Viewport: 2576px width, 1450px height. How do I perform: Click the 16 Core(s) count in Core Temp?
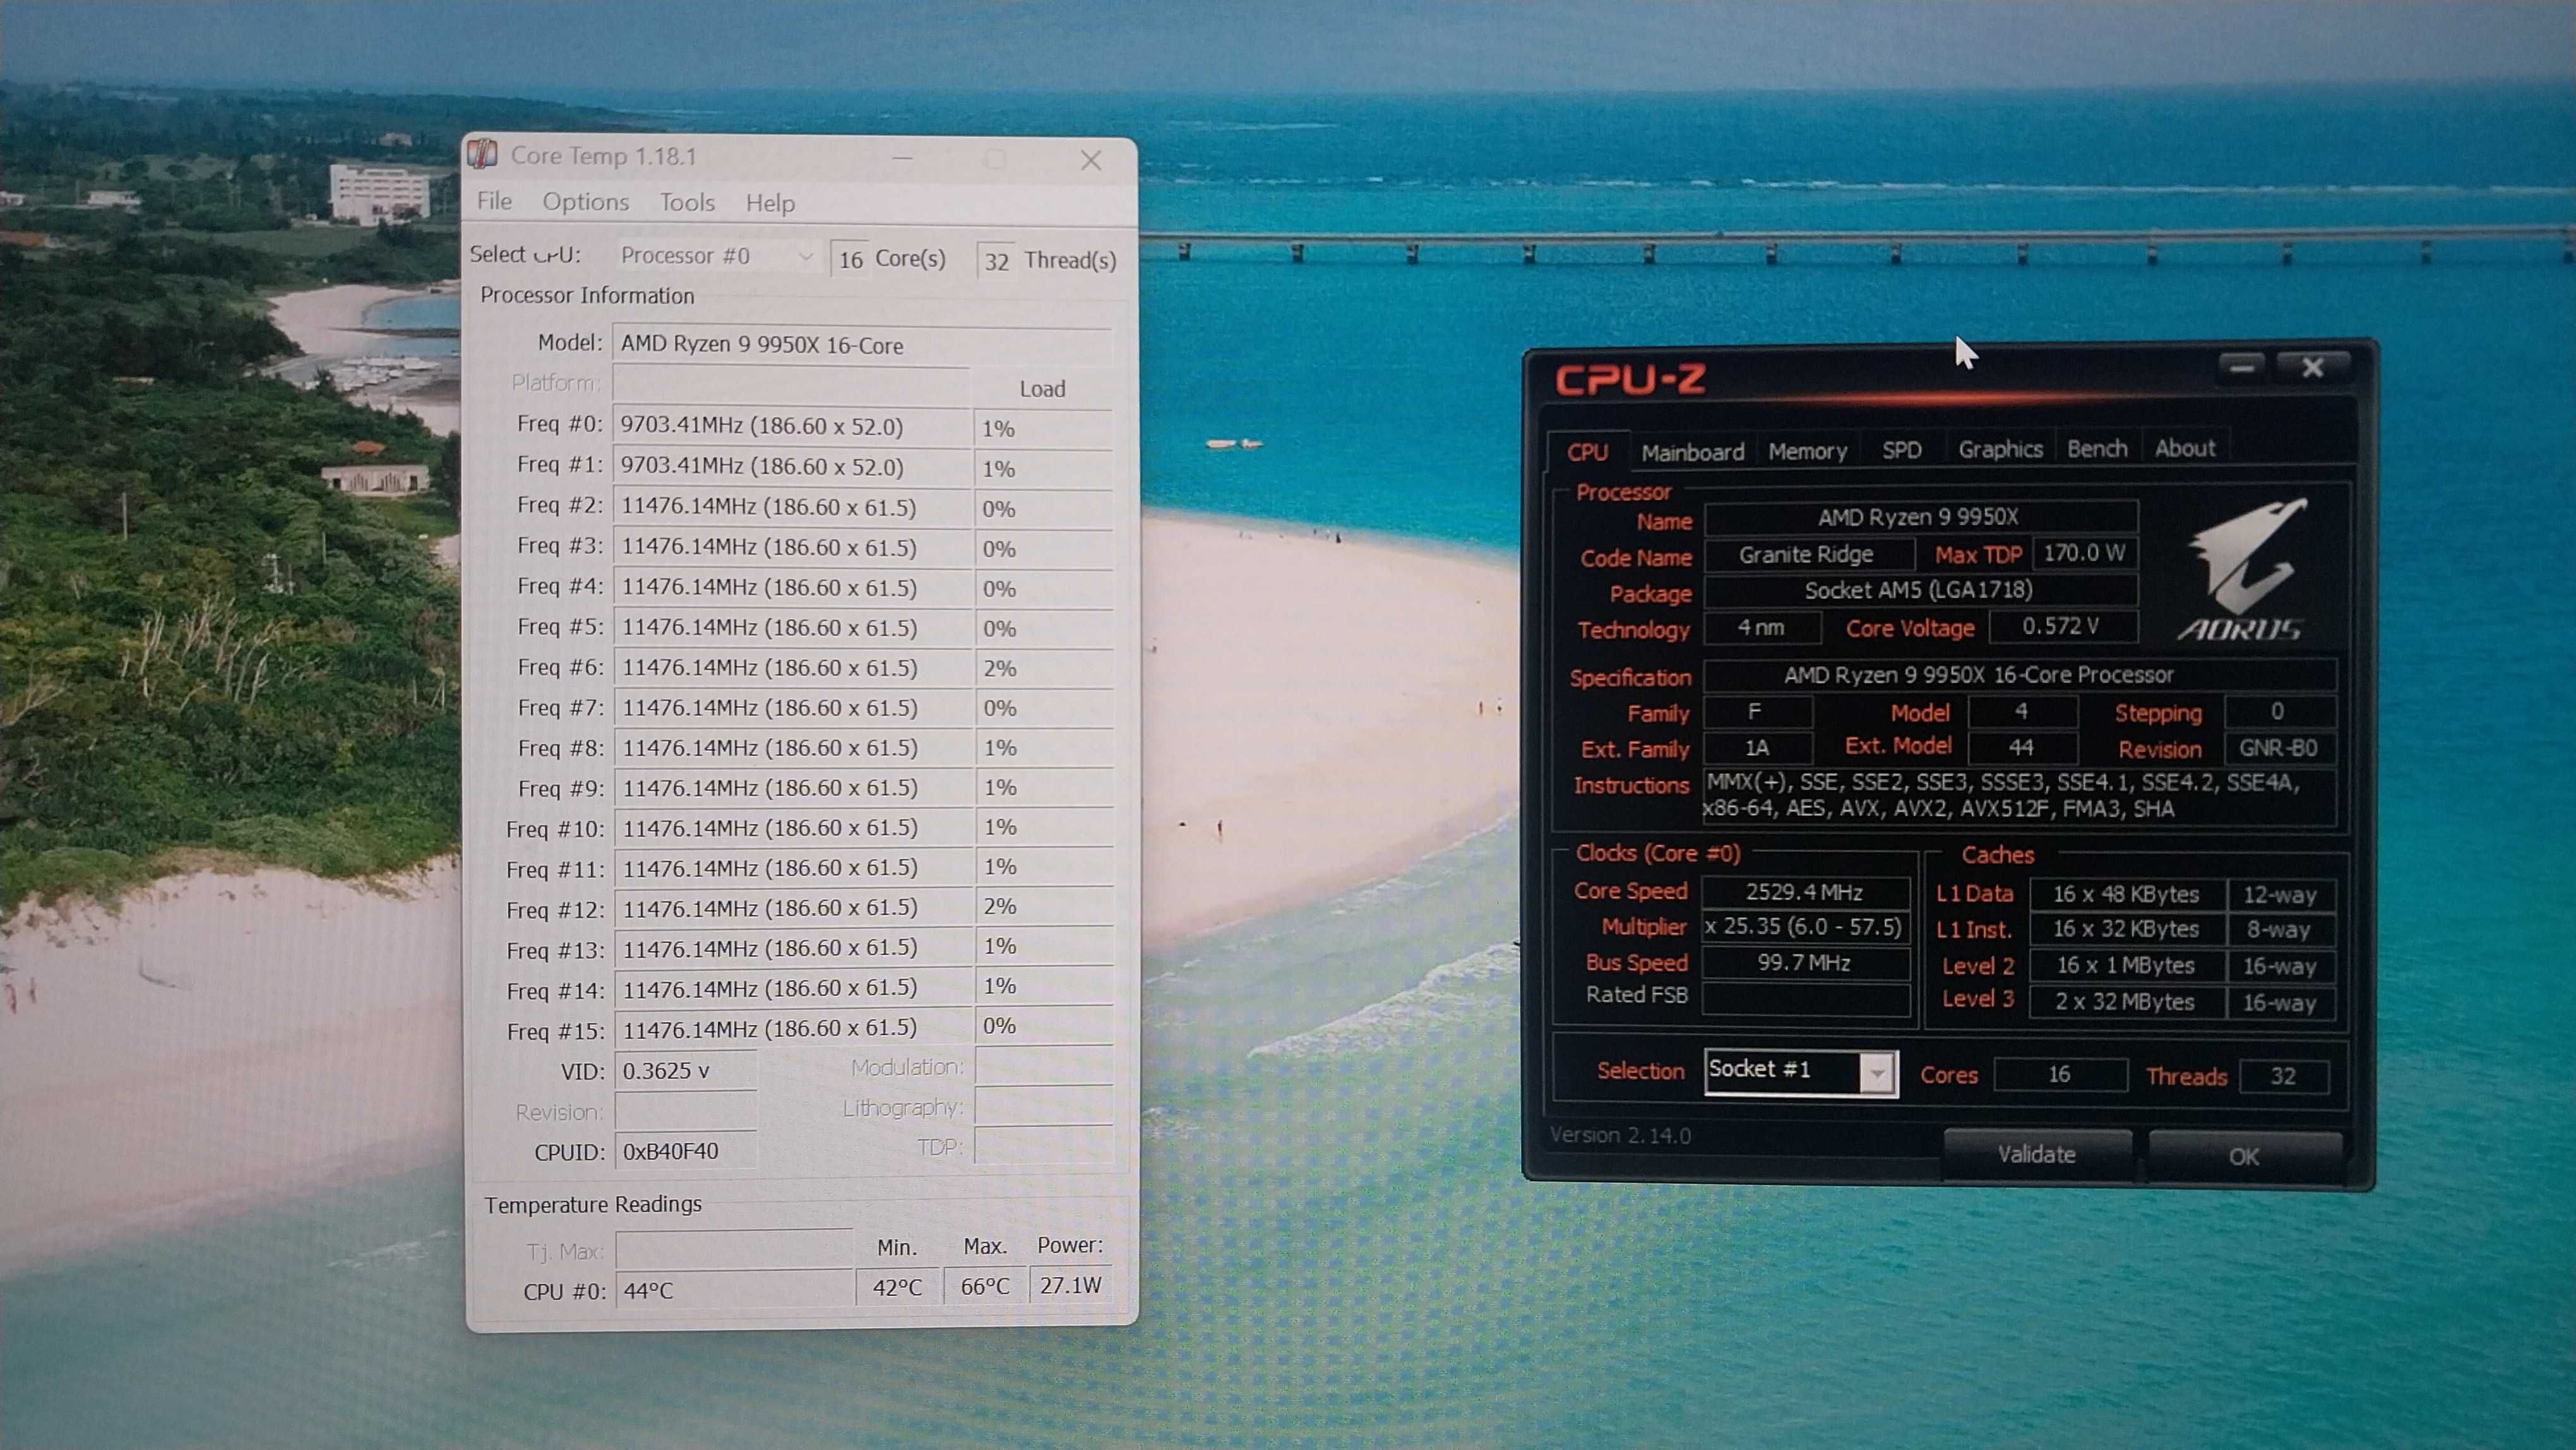tap(851, 260)
